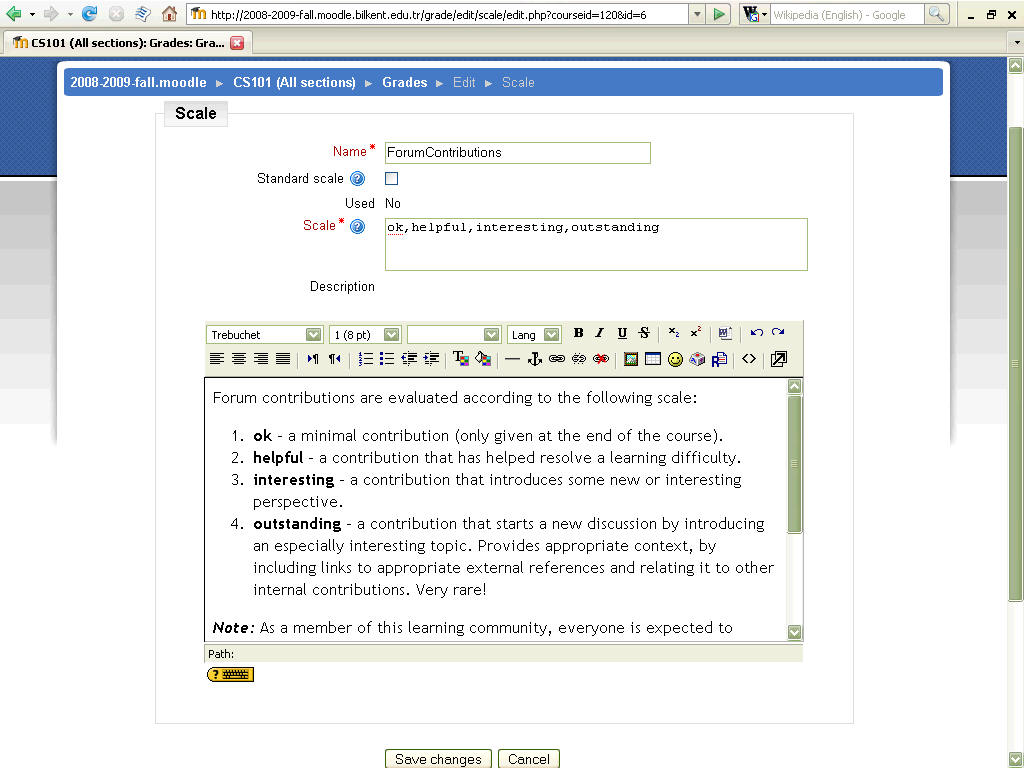The image size is (1024, 768).
Task: Open the tab list dropdown
Action: point(1016,43)
